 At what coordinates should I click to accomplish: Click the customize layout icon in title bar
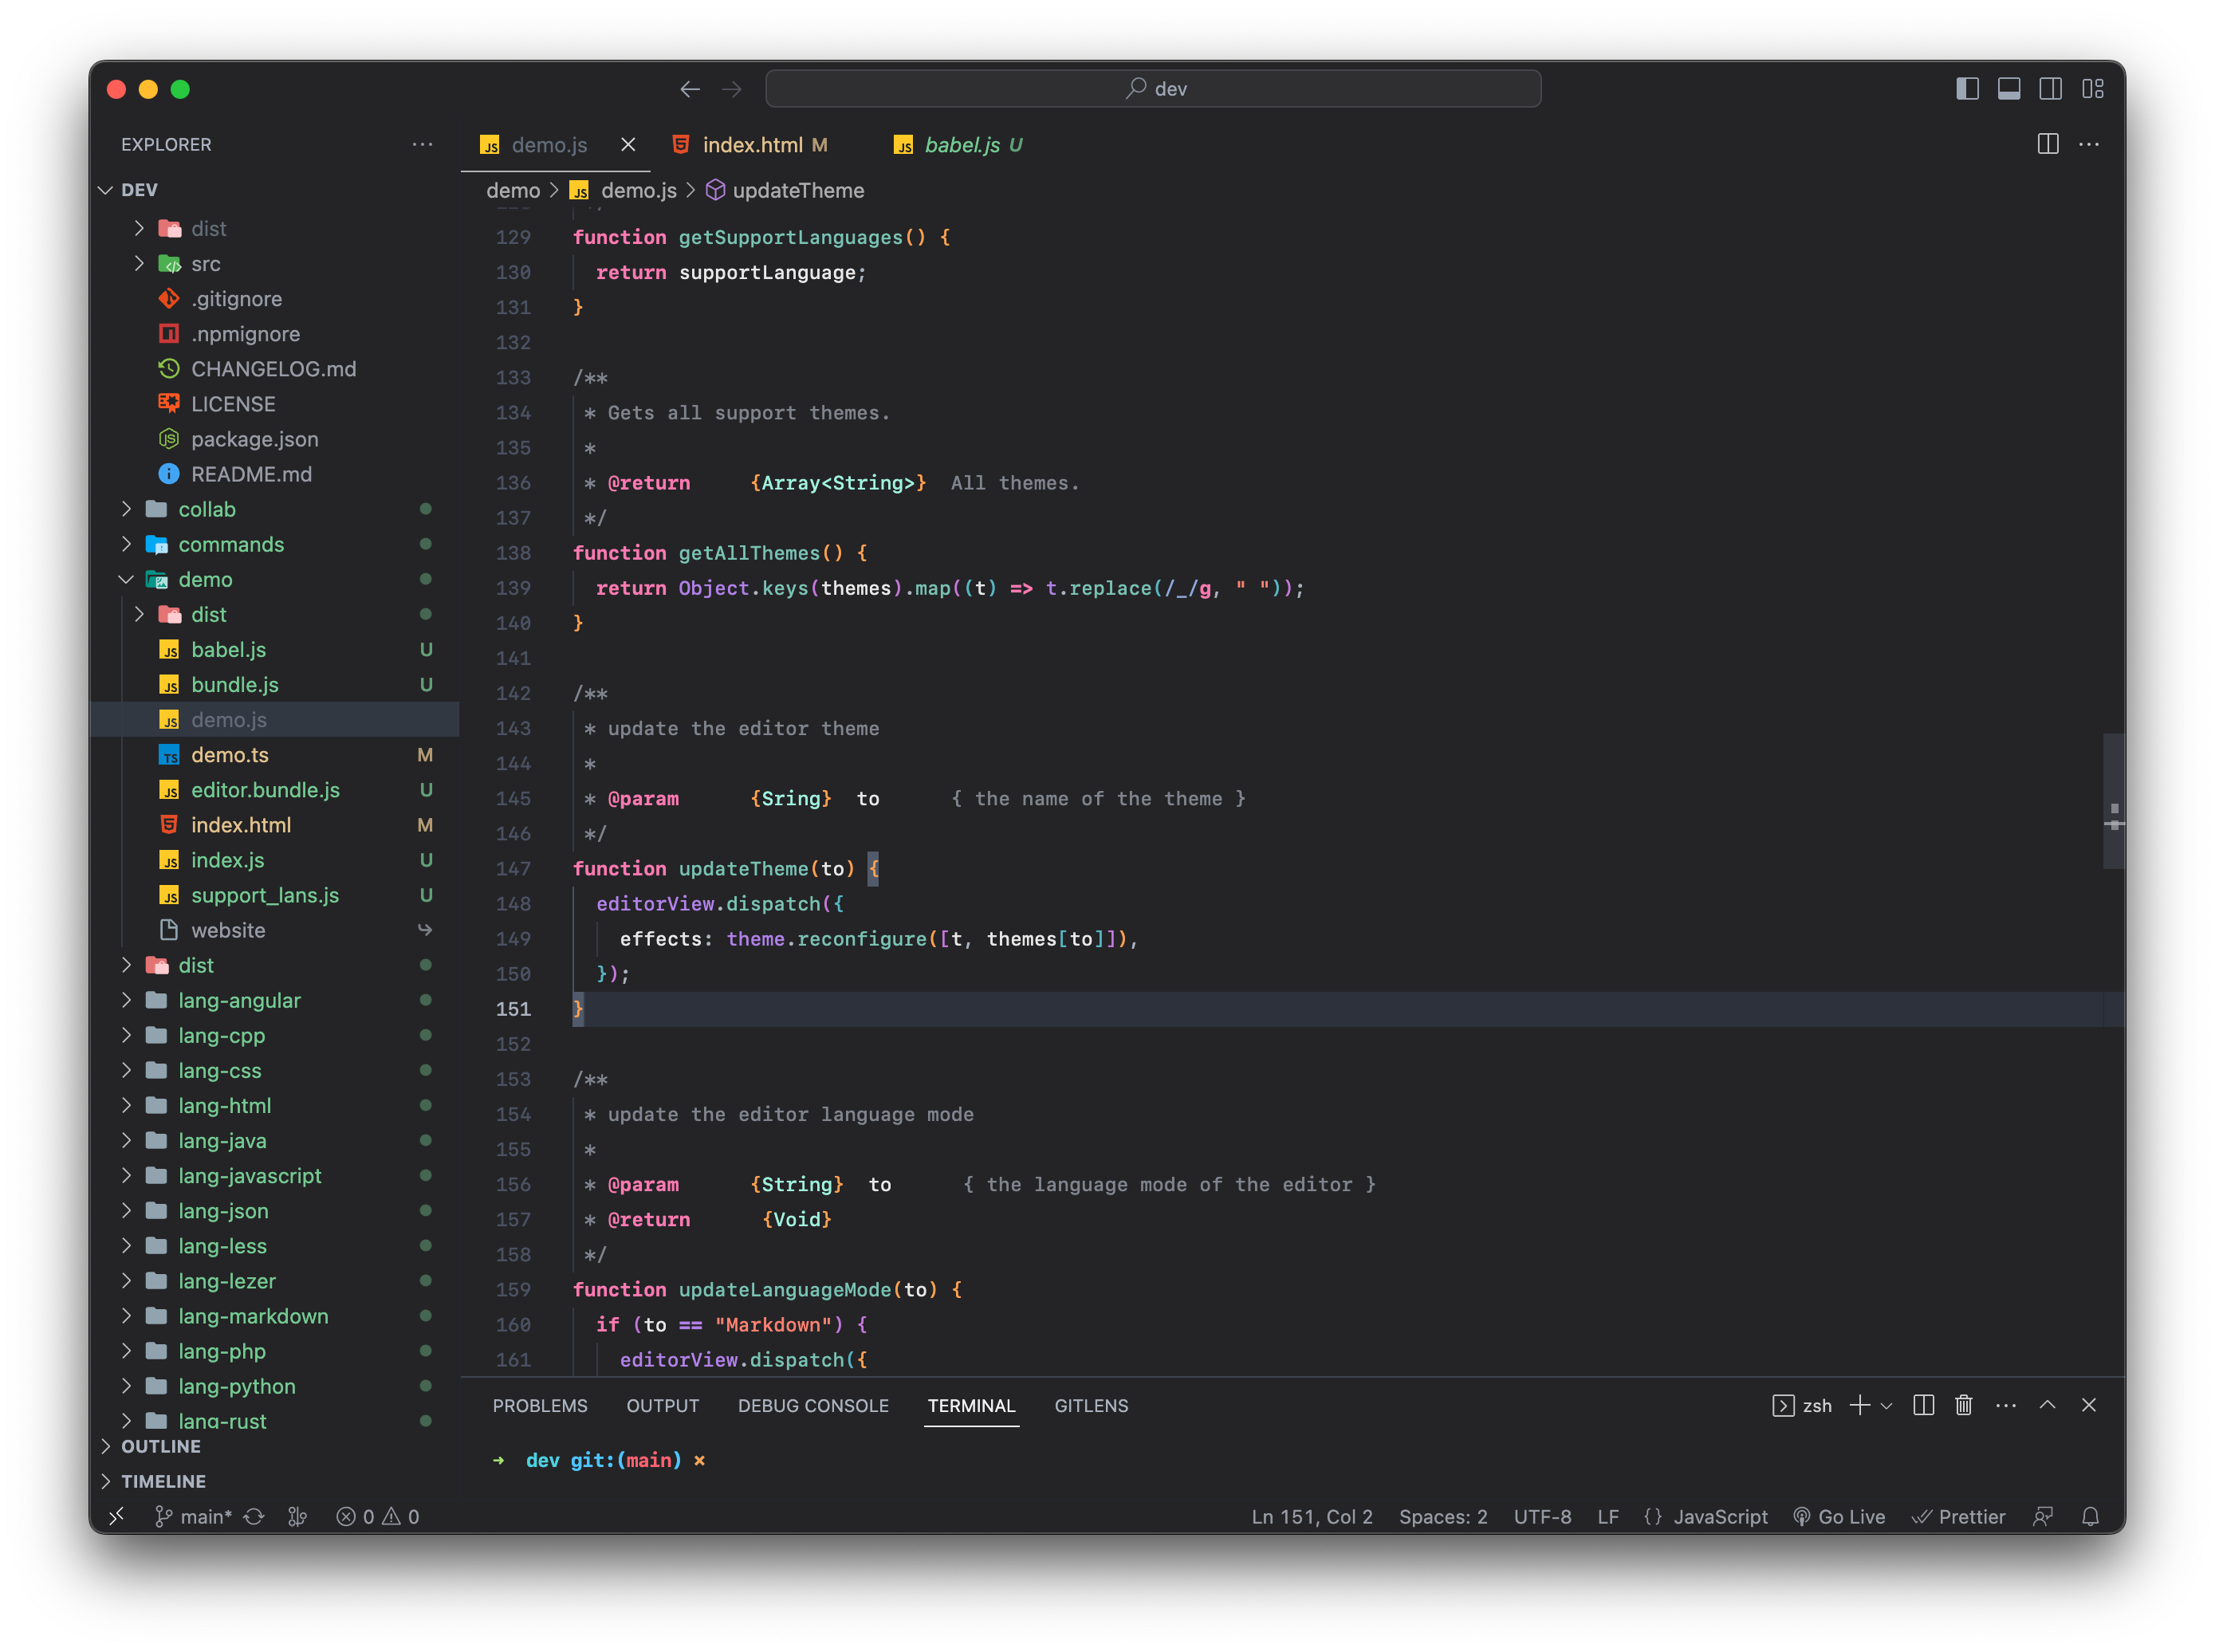(2093, 89)
